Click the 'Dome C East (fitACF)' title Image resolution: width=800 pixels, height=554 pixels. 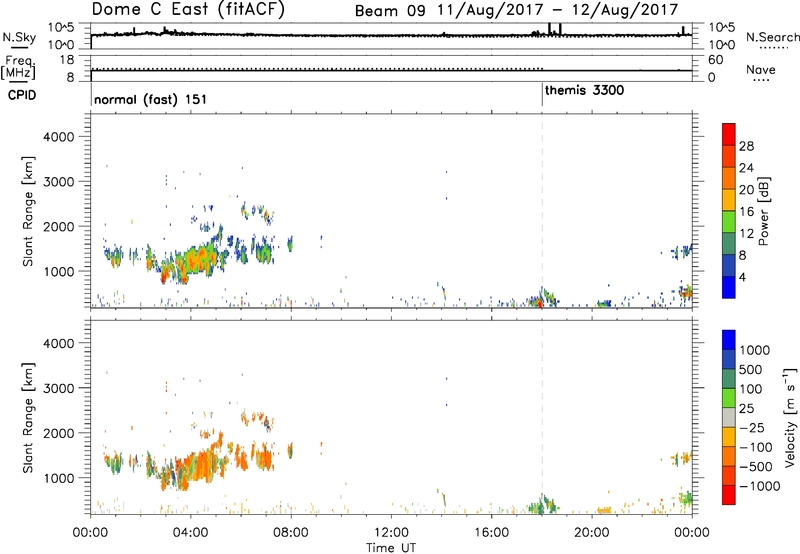pos(188,9)
